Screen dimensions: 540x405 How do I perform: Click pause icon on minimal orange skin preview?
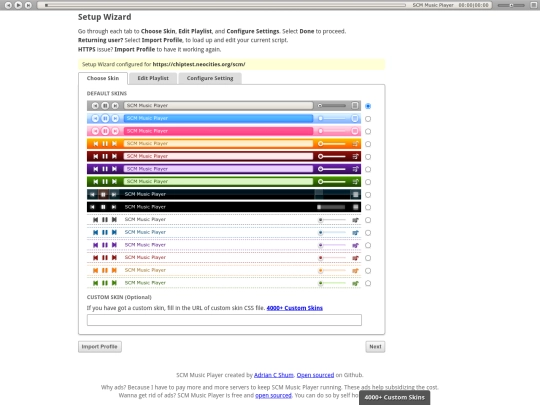[105, 270]
